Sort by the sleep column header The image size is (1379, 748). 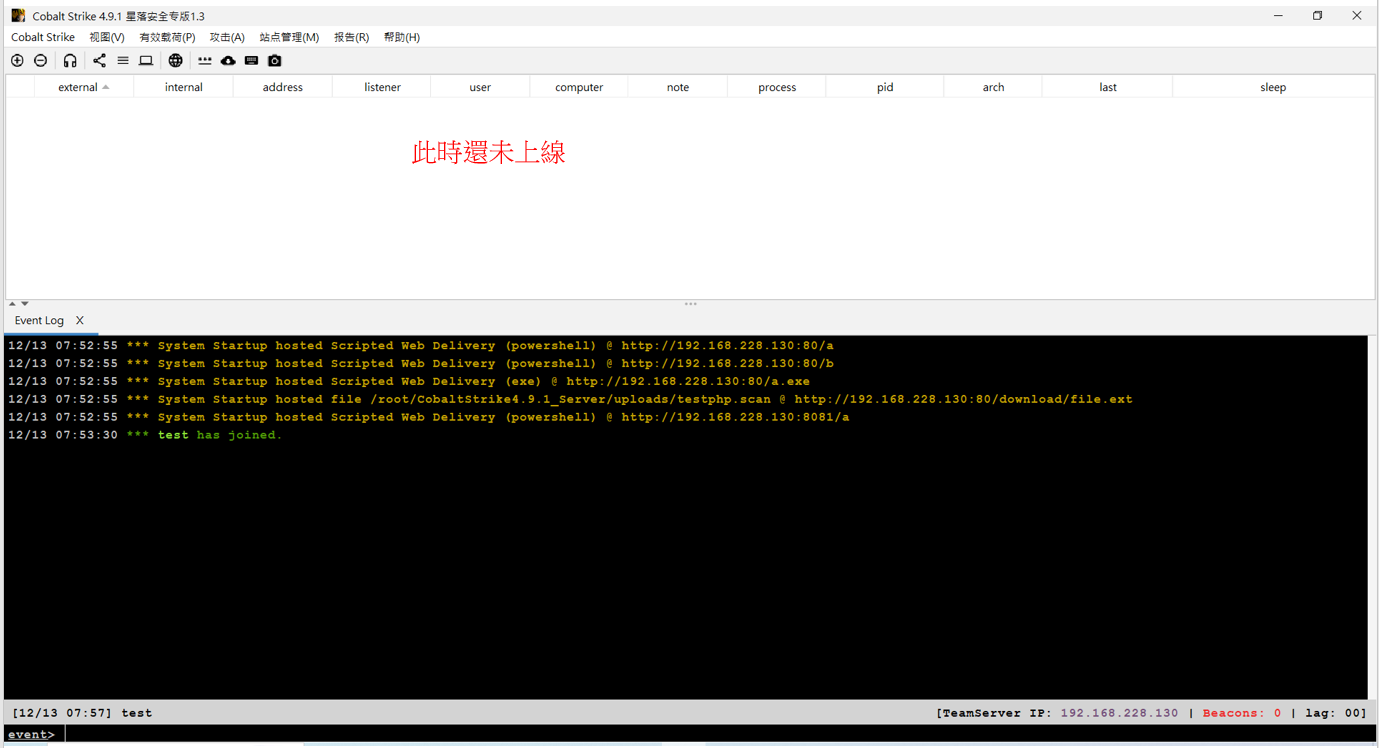tap(1273, 87)
